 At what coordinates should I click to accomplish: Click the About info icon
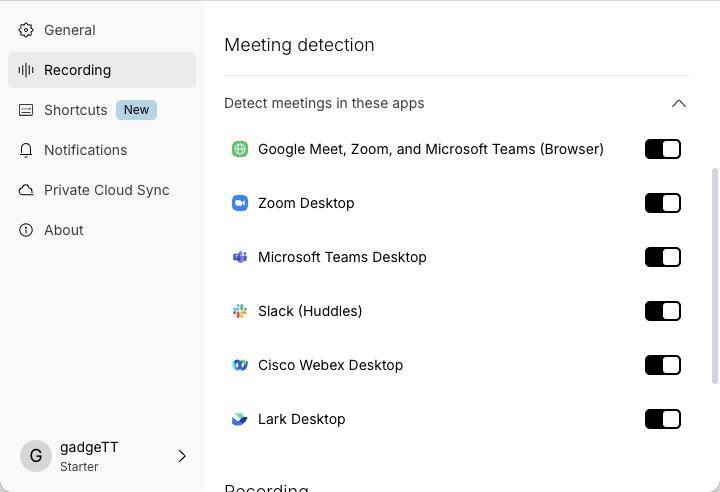26,230
